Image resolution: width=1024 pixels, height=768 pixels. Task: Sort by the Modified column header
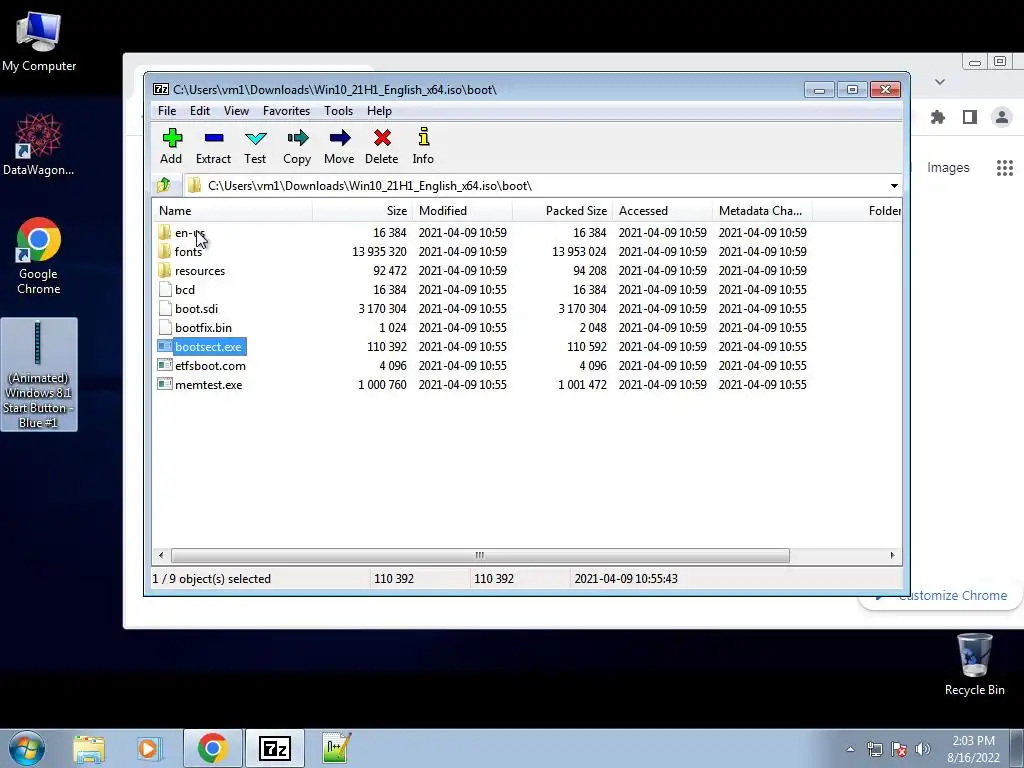tap(462, 211)
